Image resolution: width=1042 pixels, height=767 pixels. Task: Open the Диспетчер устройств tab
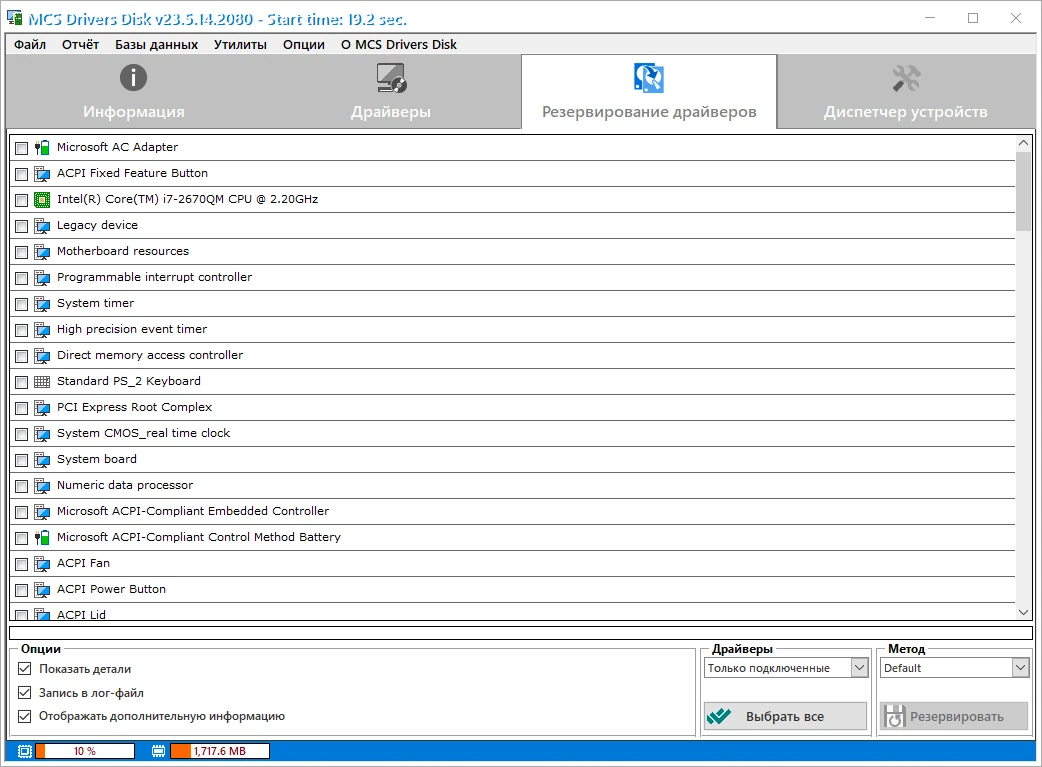coord(906,92)
